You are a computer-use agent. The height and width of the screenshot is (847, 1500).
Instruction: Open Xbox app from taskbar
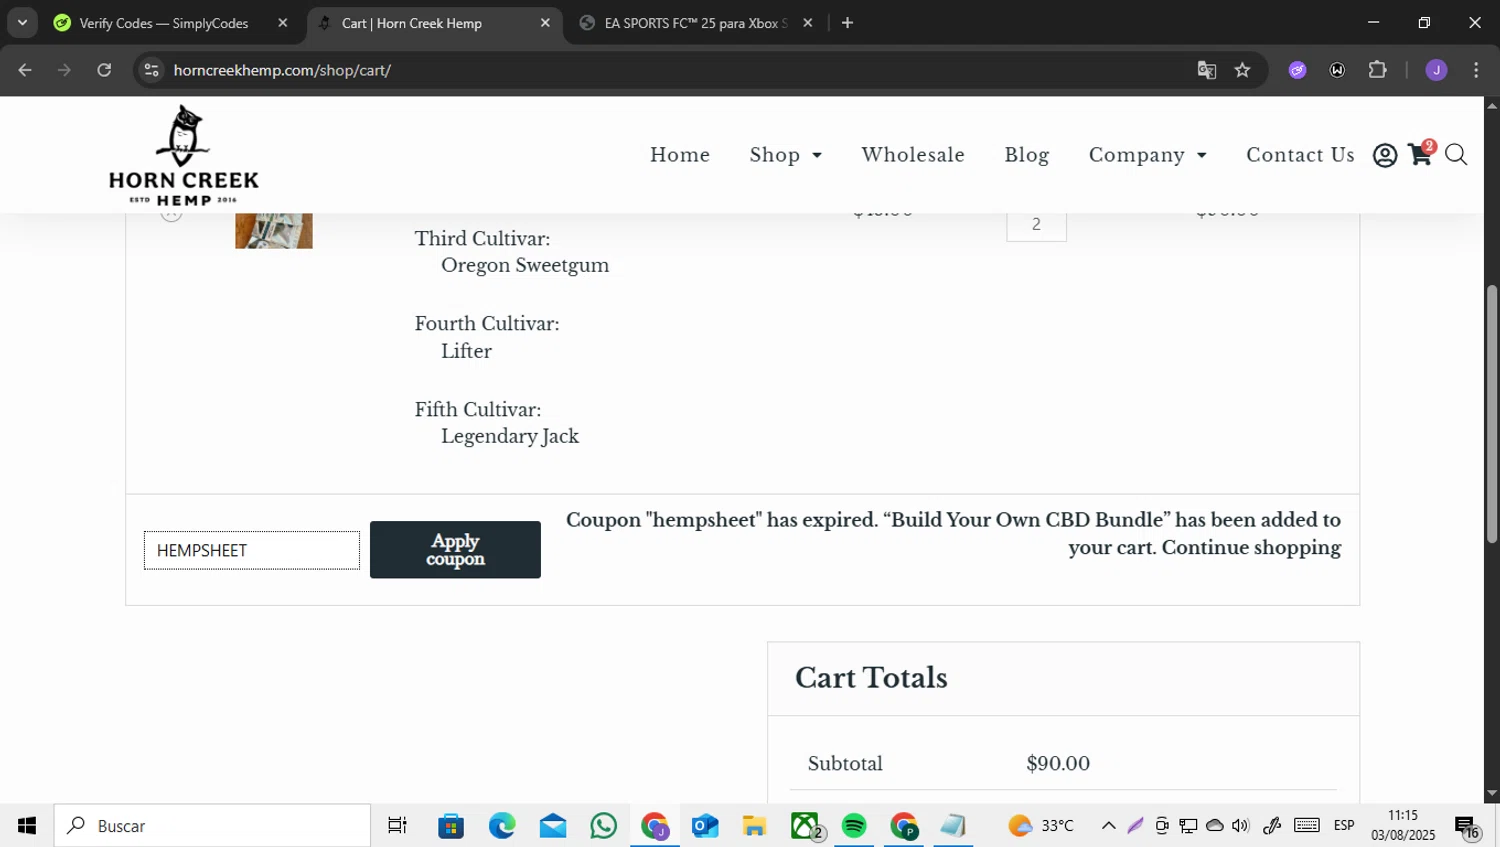click(806, 826)
